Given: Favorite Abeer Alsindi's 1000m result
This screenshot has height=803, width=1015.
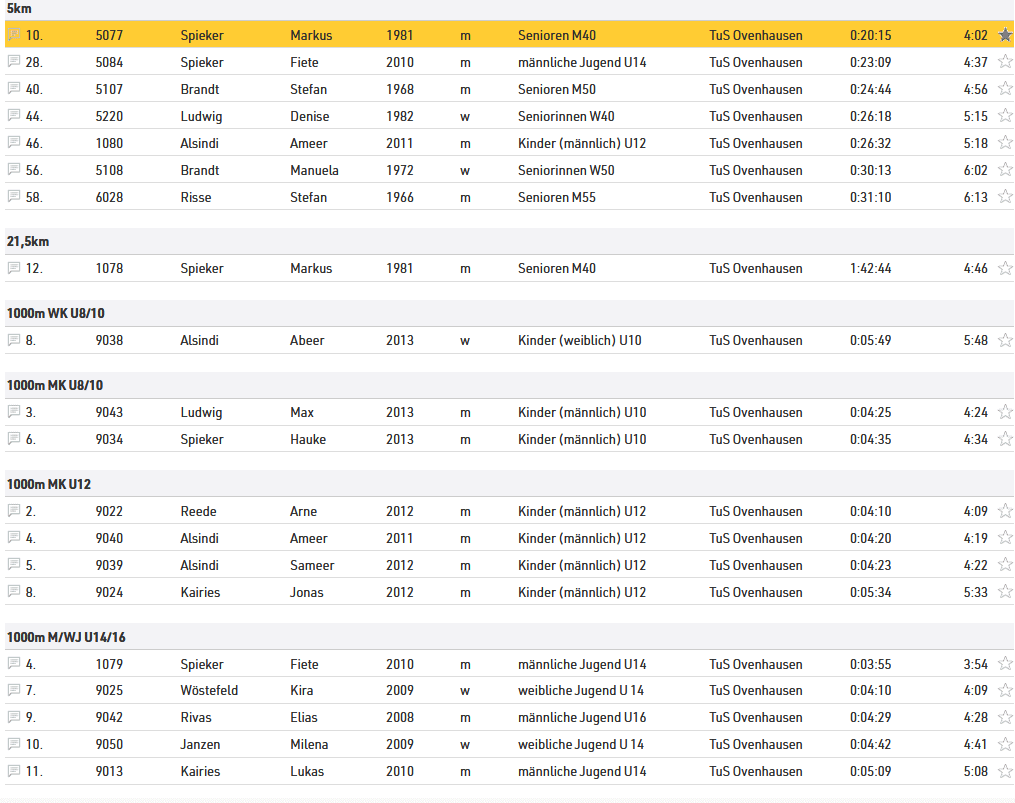Looking at the screenshot, I should pyautogui.click(x=1005, y=339).
